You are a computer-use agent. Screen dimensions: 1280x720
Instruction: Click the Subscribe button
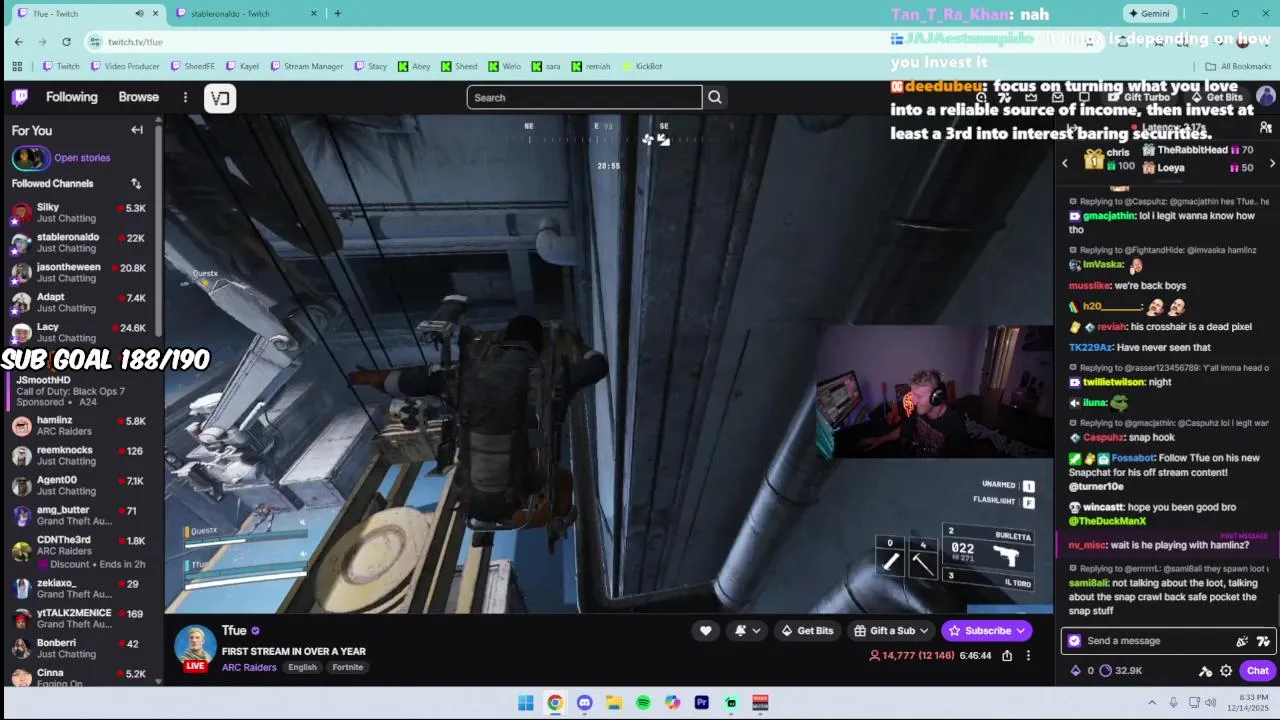point(987,630)
